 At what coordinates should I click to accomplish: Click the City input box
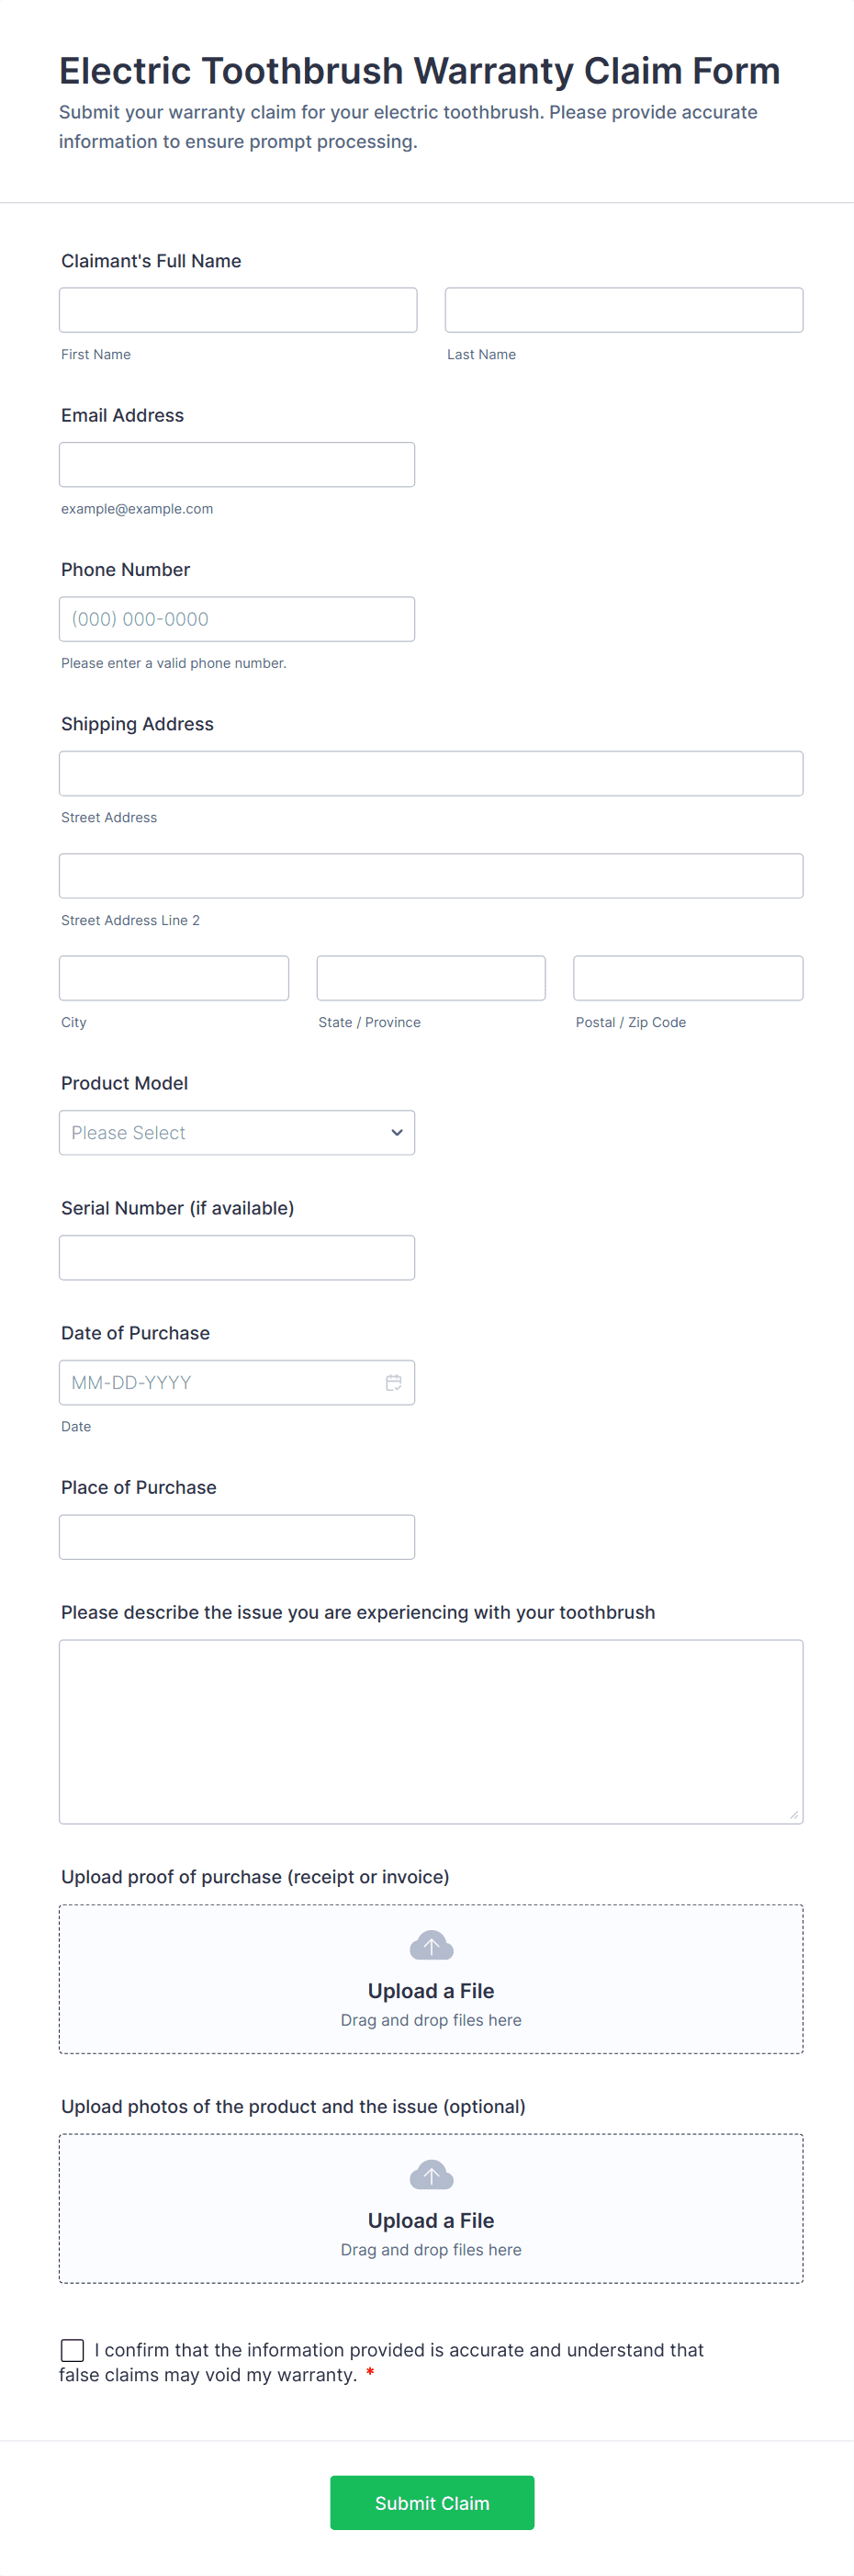click(x=174, y=978)
